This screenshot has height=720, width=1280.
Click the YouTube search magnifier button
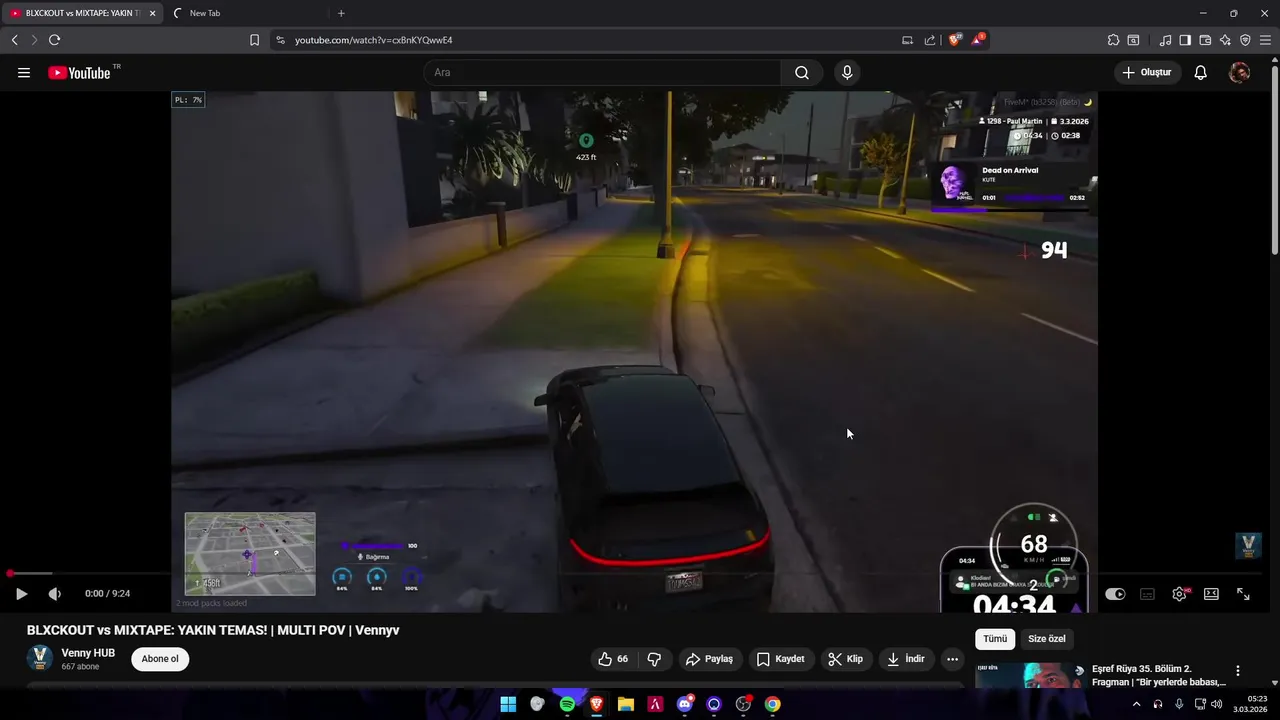(802, 72)
